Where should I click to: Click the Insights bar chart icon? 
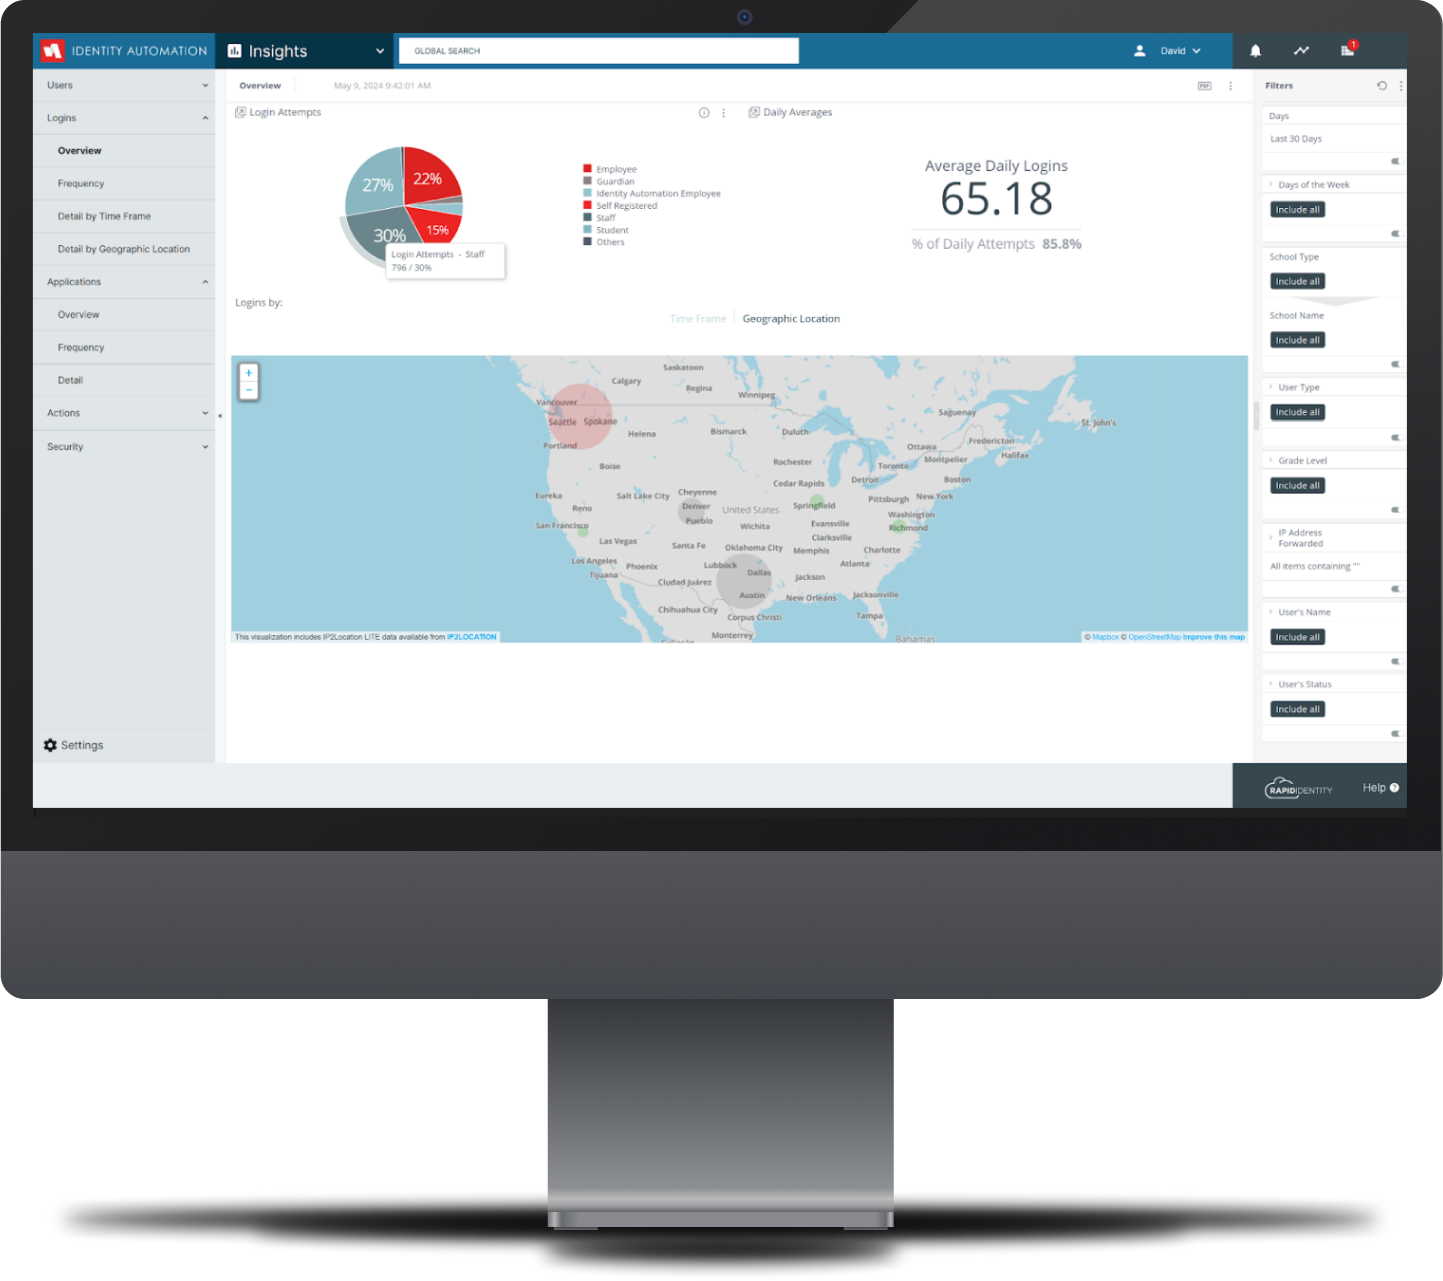[x=235, y=51]
